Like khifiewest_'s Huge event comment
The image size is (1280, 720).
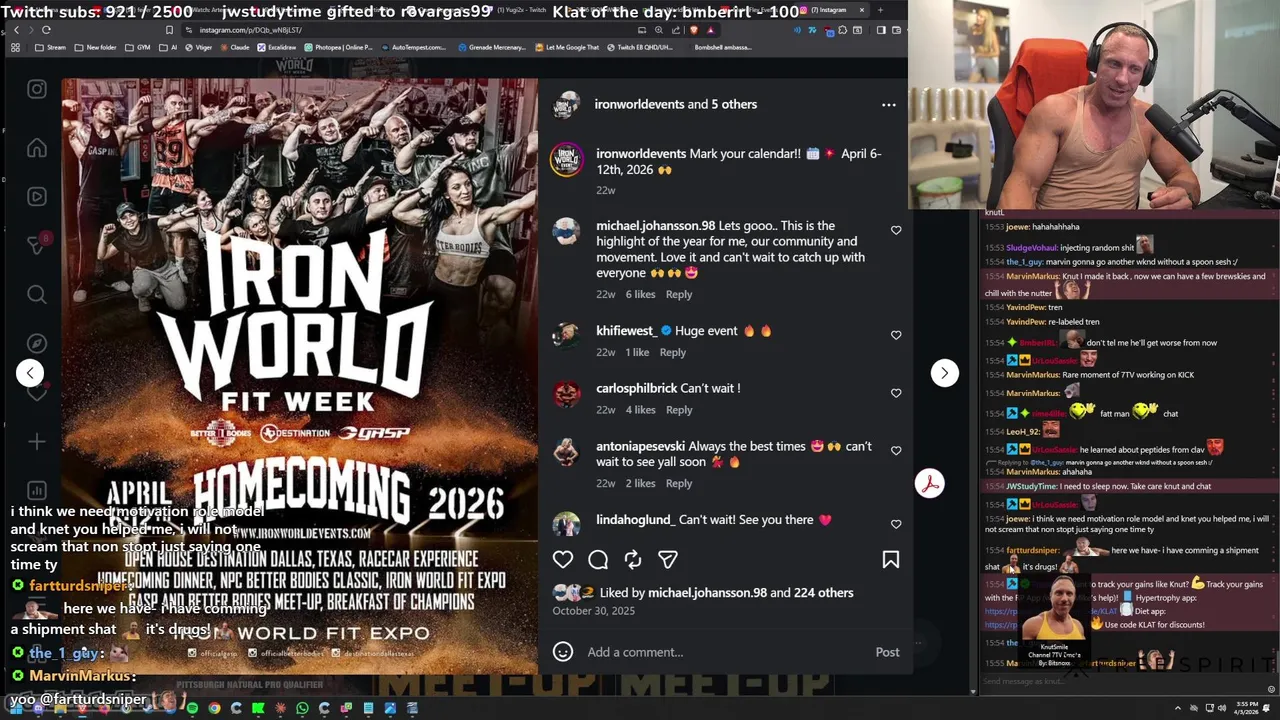click(896, 335)
